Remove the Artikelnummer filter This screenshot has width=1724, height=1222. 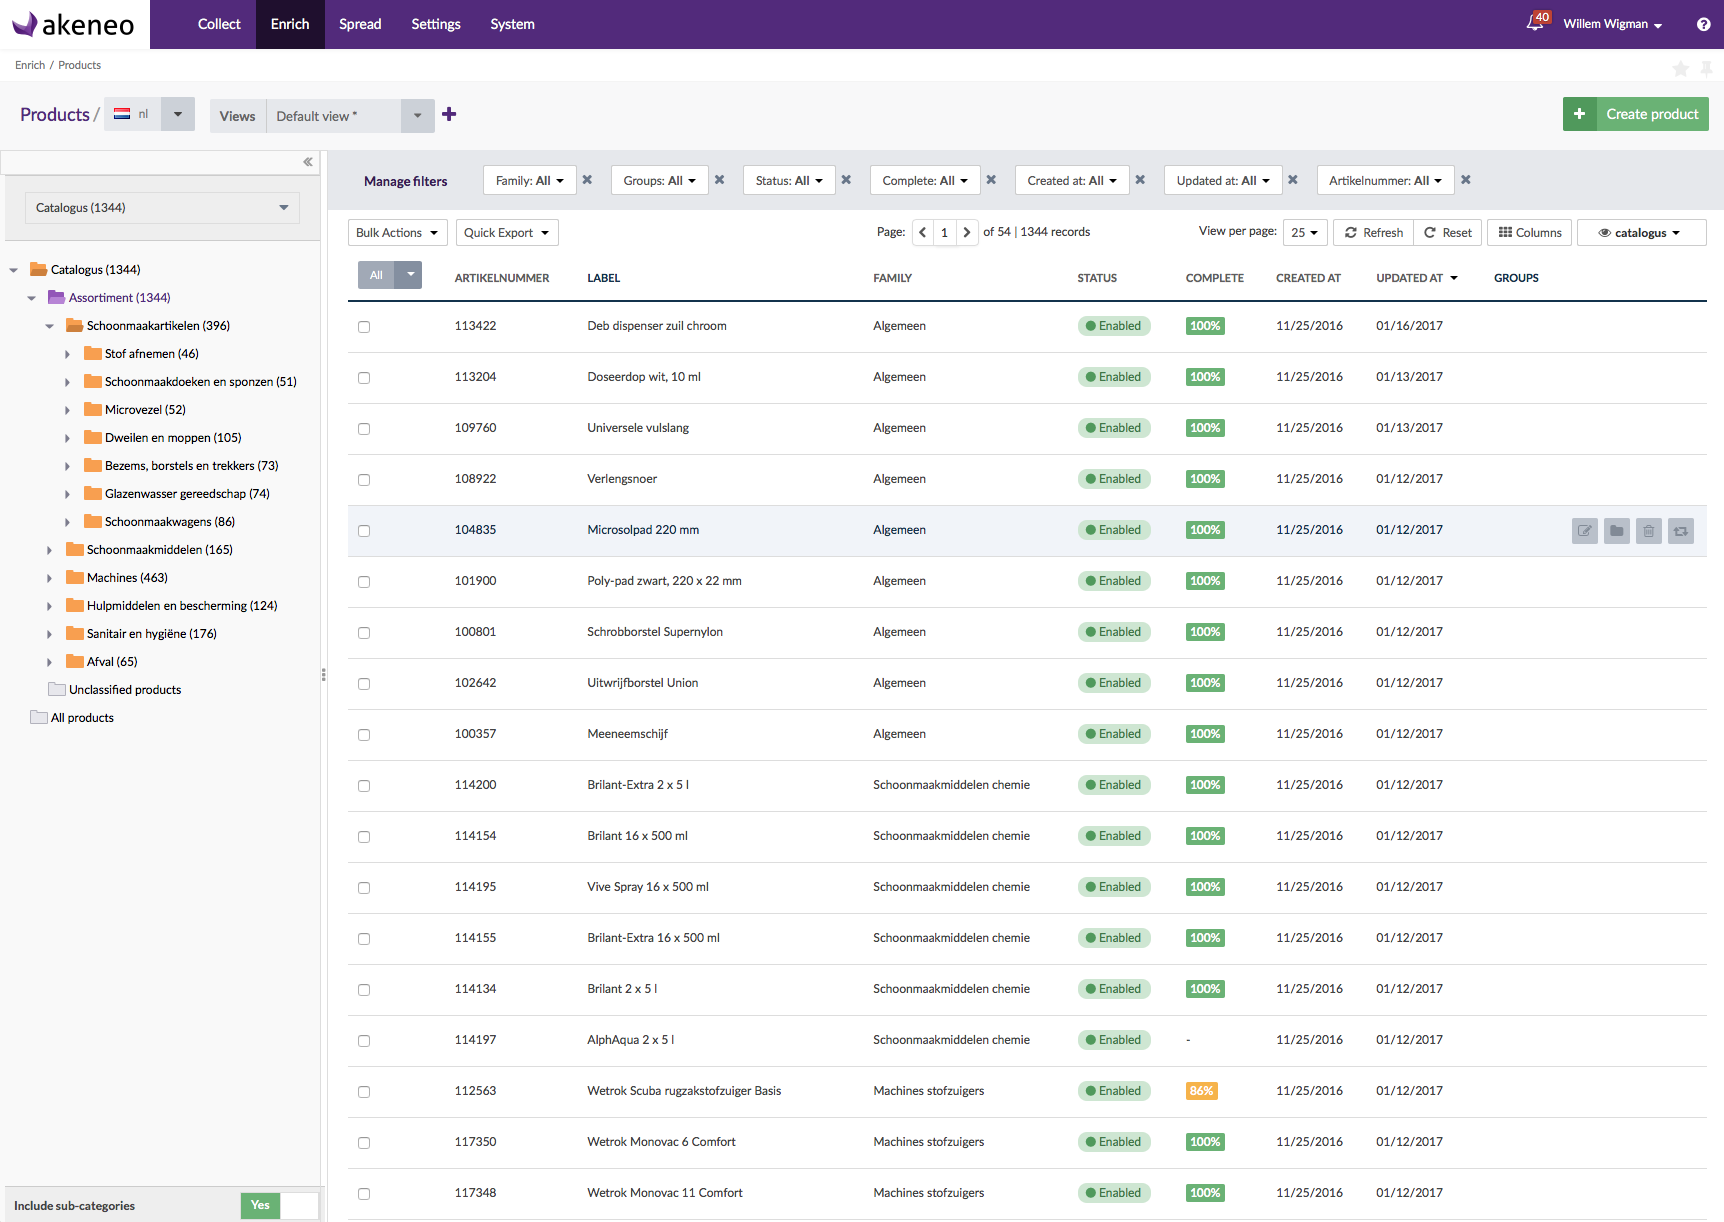click(1465, 180)
